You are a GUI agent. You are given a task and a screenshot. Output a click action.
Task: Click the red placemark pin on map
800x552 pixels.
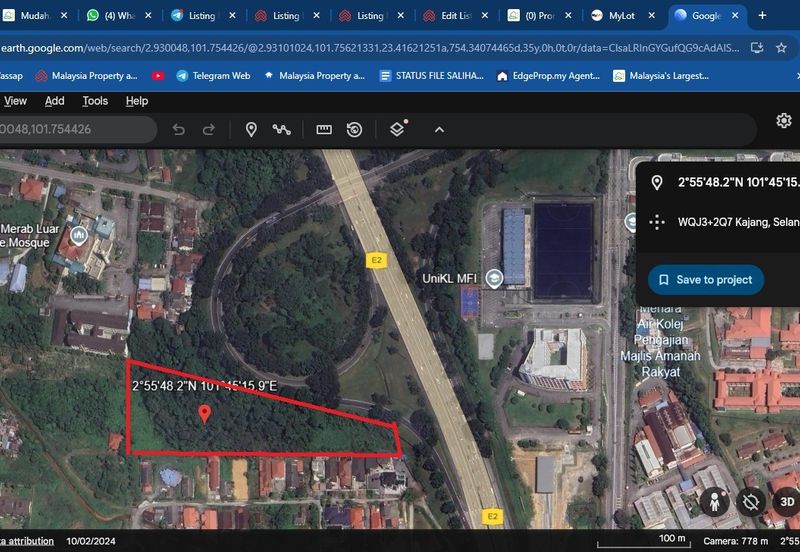(x=205, y=414)
